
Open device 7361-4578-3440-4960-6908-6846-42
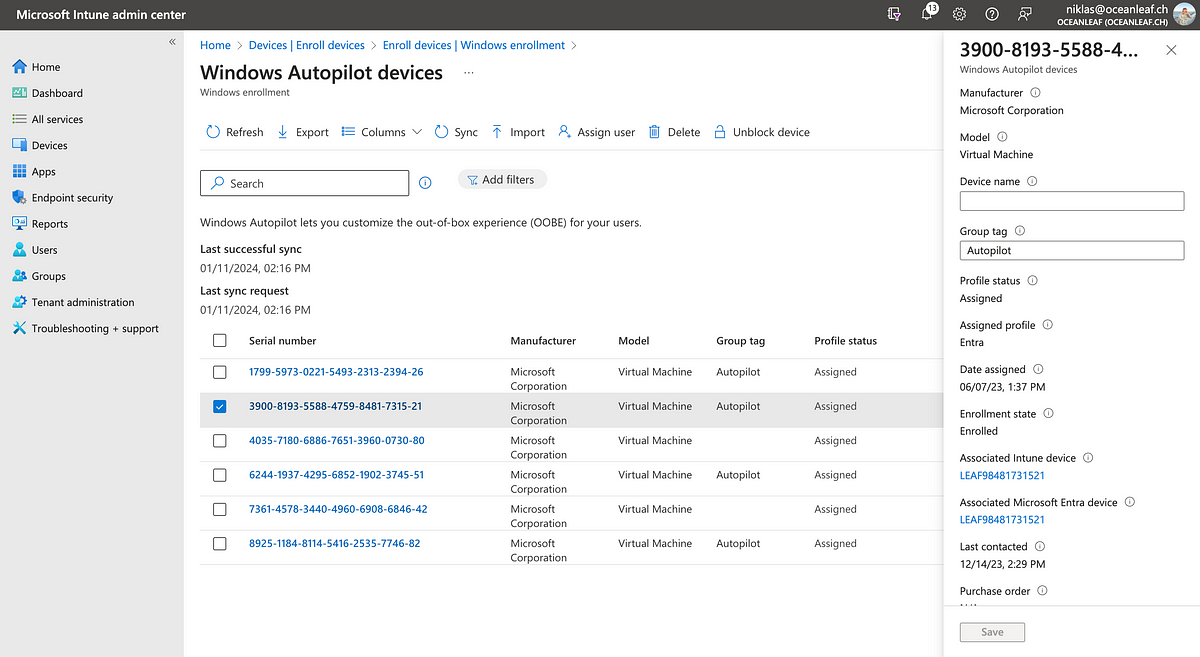(338, 510)
